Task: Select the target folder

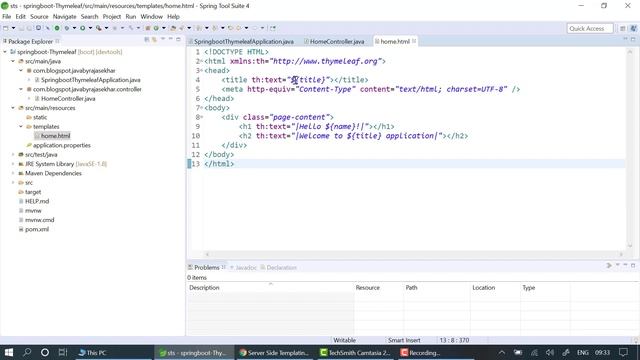Action: point(33,192)
